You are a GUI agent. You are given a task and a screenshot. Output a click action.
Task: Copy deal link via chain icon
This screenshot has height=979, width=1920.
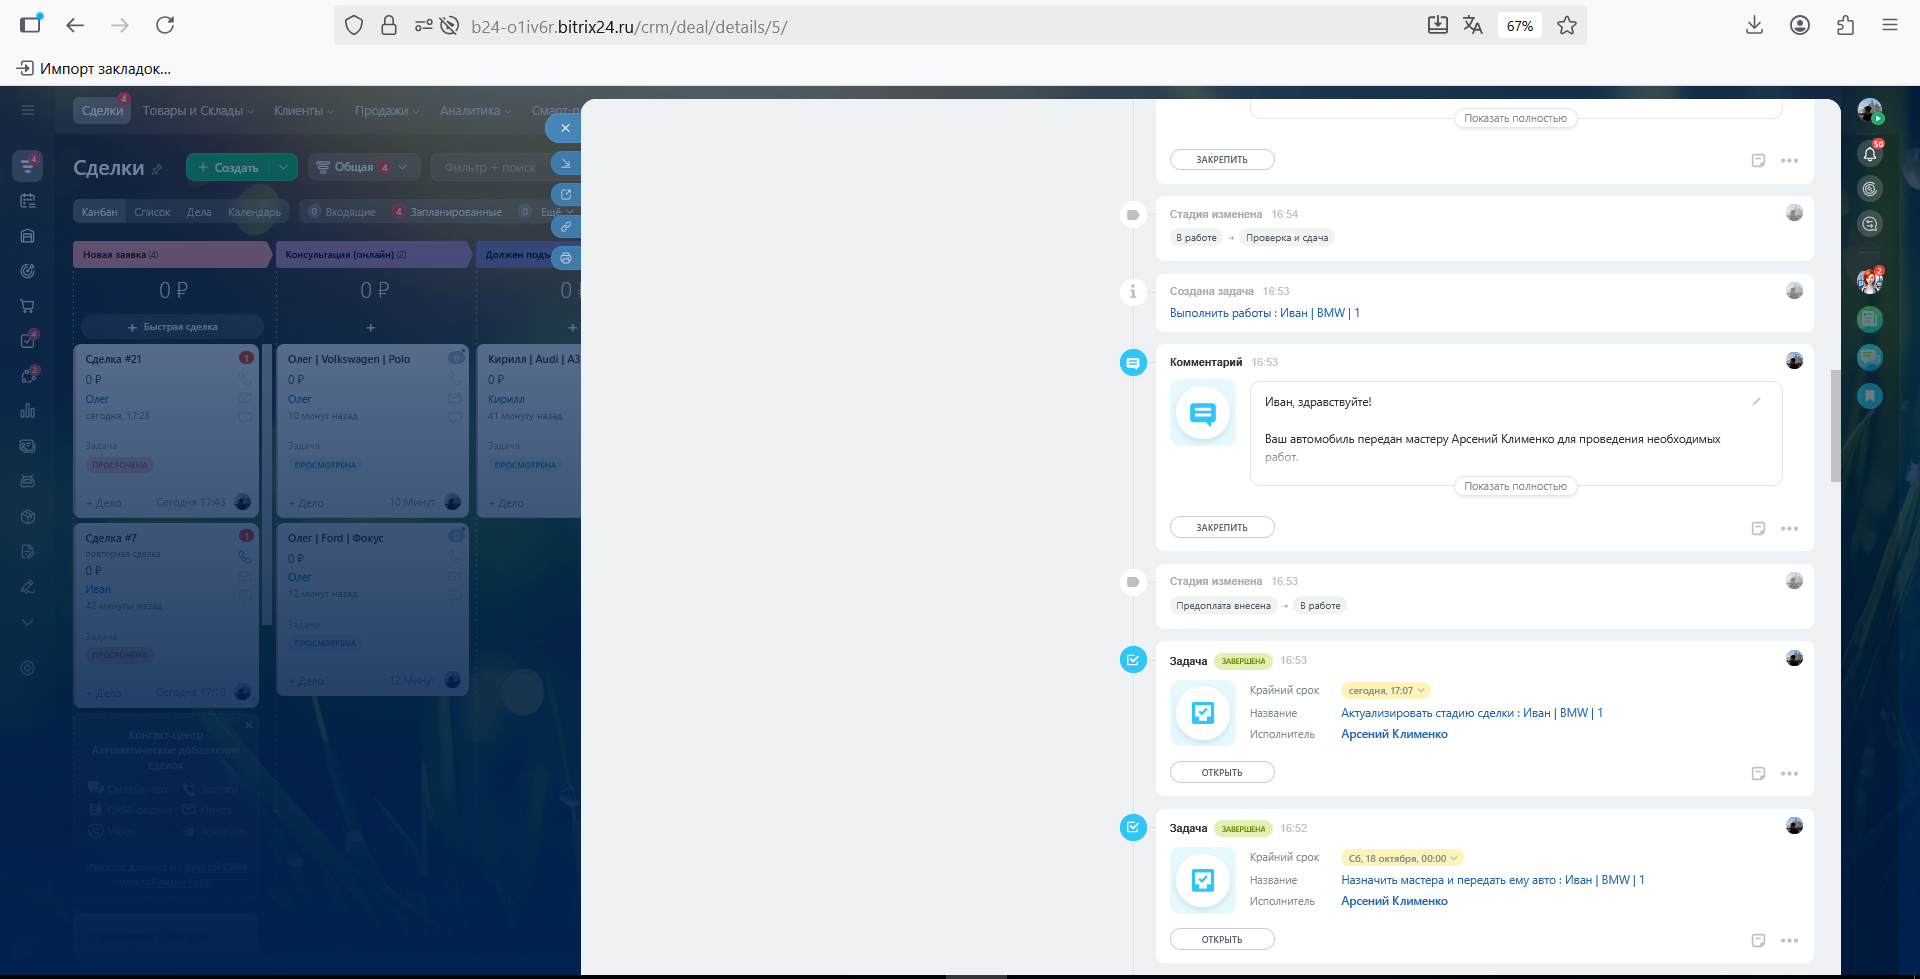click(x=566, y=226)
